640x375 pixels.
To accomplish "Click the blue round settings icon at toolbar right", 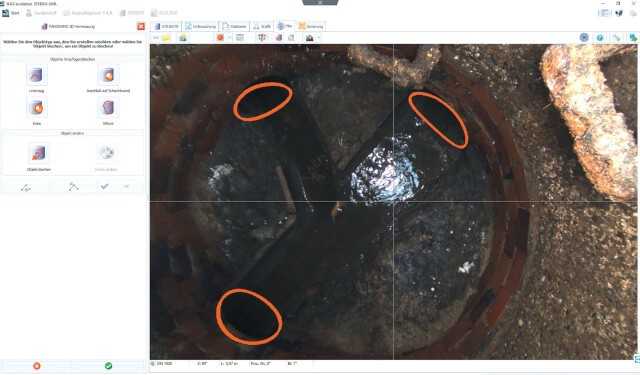I will pyautogui.click(x=584, y=38).
